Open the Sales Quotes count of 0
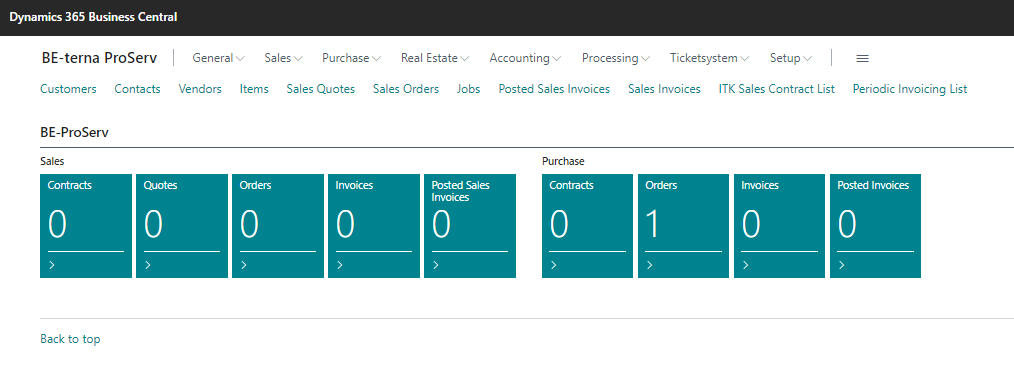The width and height of the screenshot is (1014, 373). [x=153, y=224]
